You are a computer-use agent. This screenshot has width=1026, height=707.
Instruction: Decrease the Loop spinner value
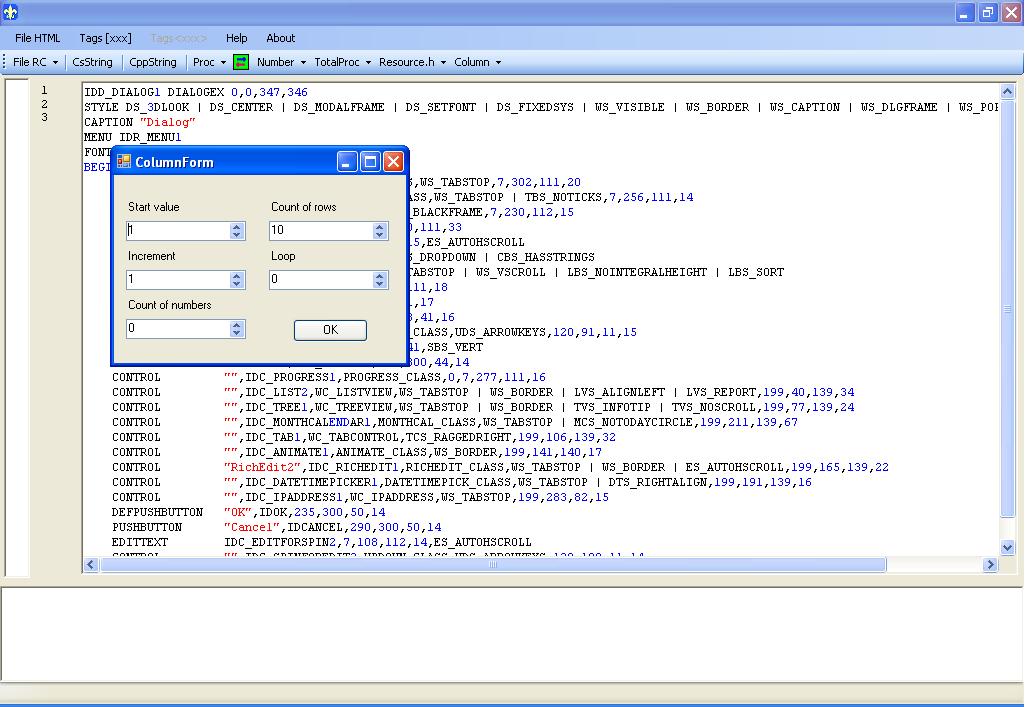click(380, 284)
